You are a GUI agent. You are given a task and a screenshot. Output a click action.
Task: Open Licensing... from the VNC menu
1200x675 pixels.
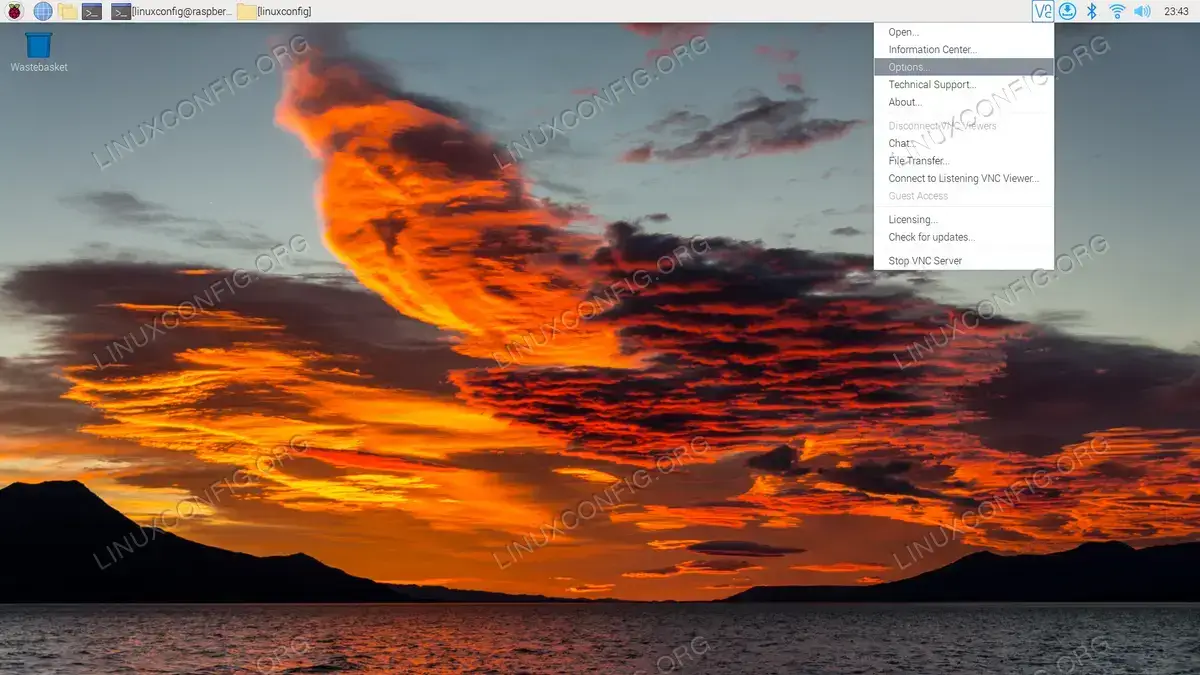coord(964,220)
